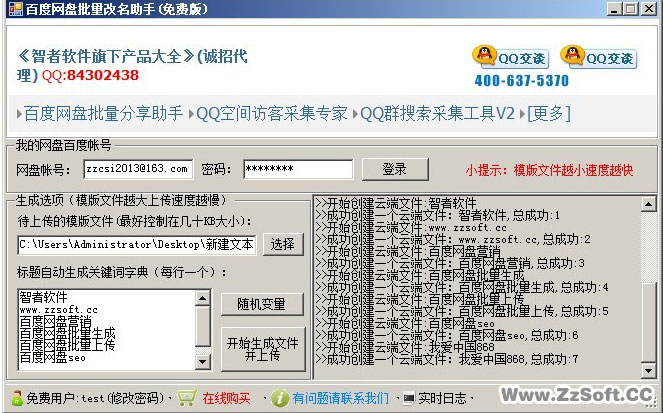The image size is (663, 413).
Task: Select keyword line 百度网盘seo
Action: pos(52,358)
